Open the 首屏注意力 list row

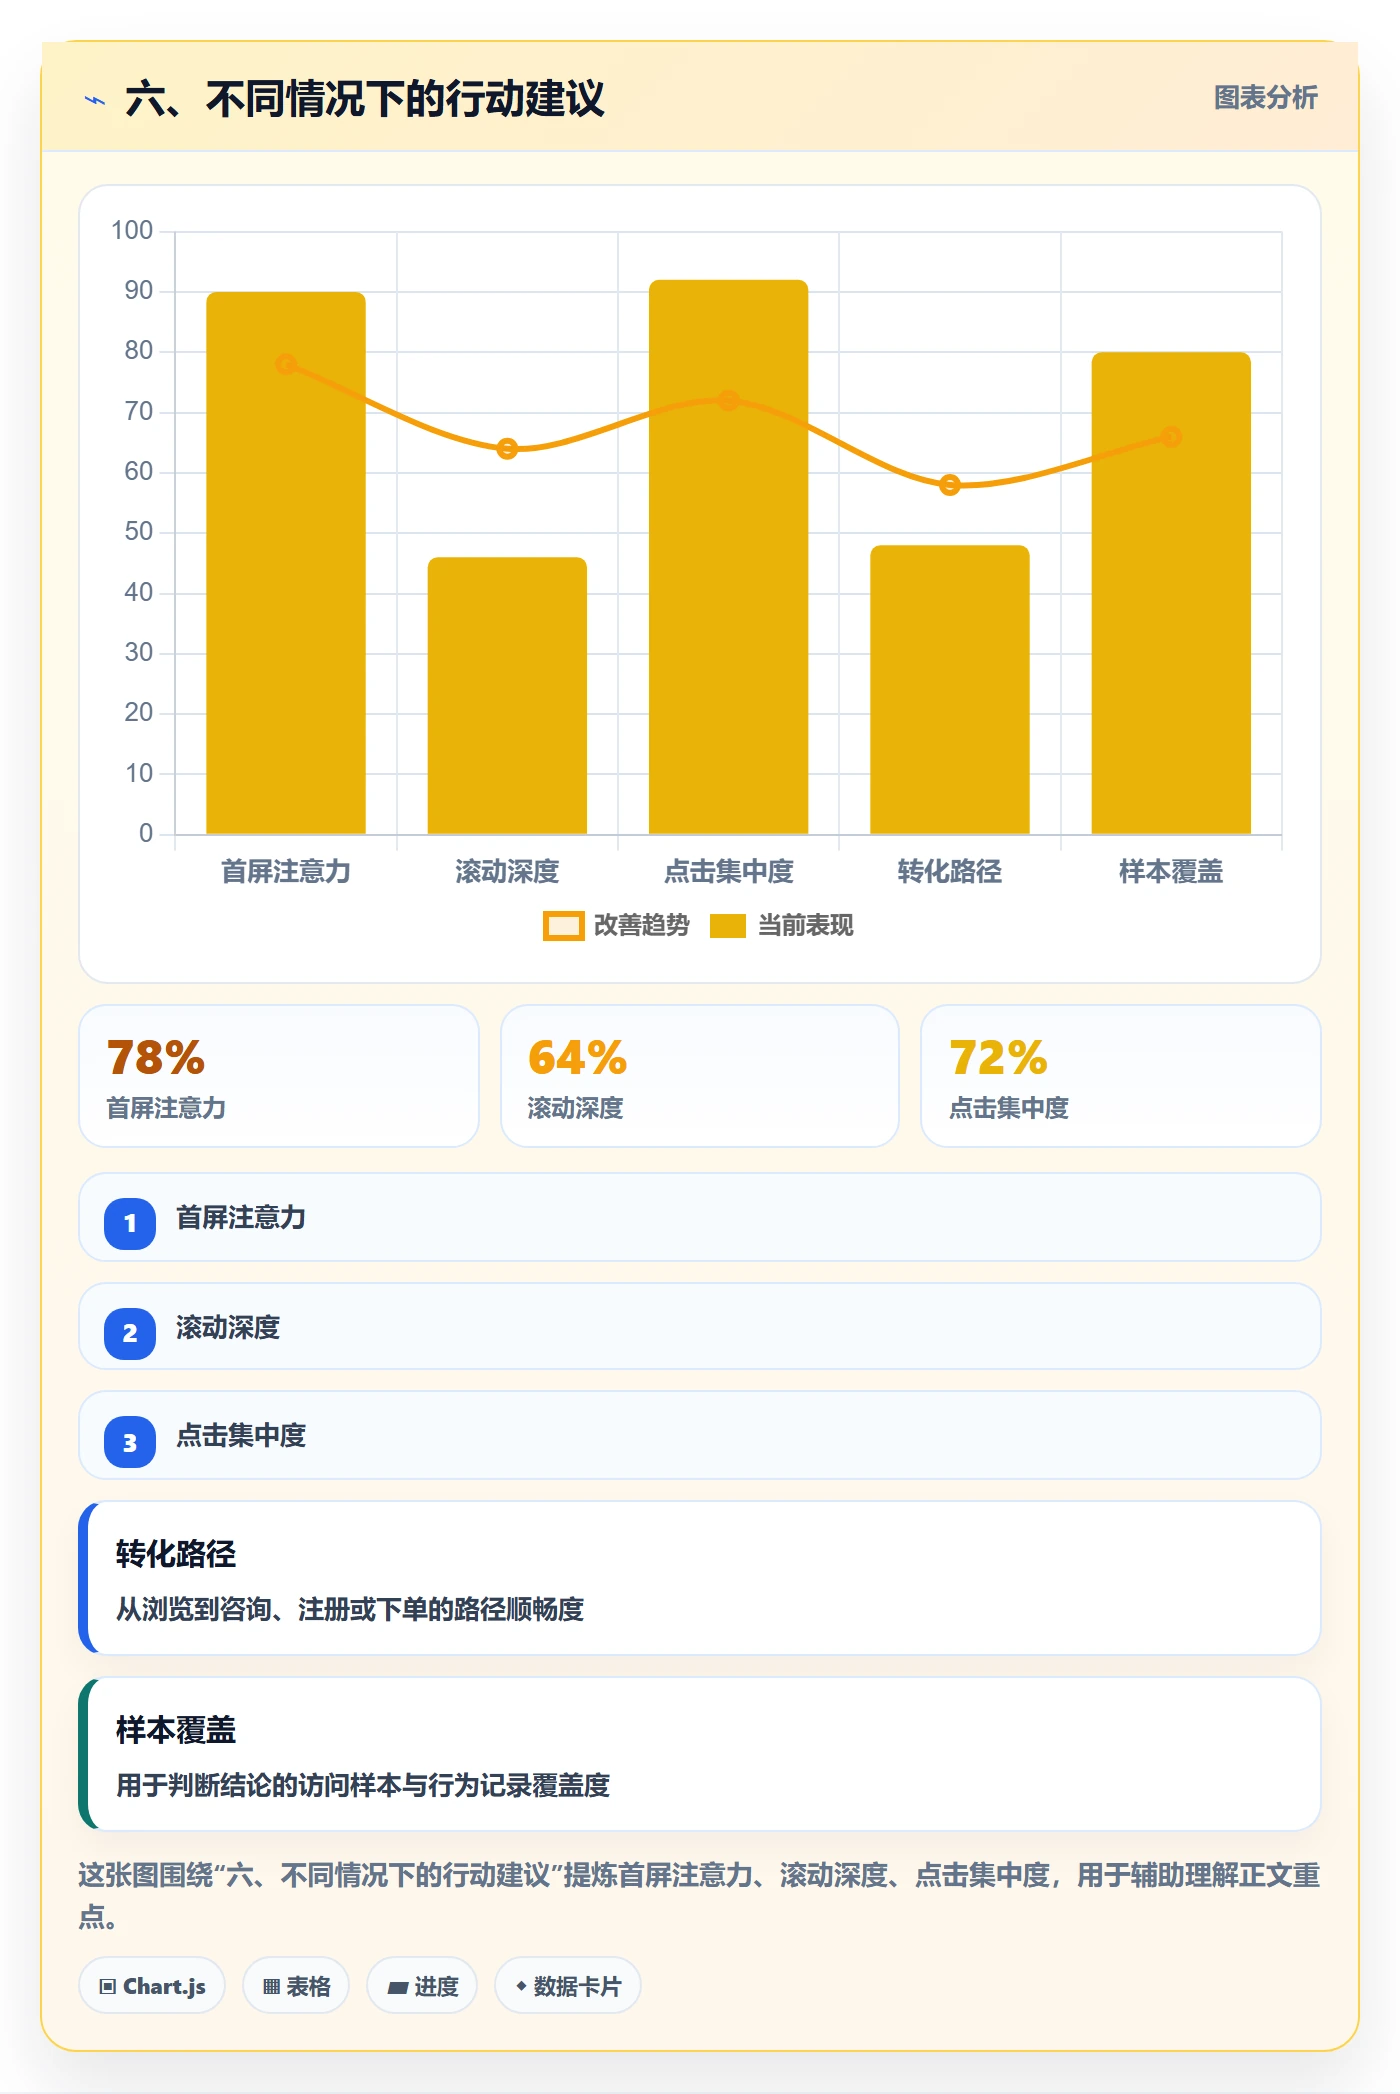click(x=700, y=1217)
